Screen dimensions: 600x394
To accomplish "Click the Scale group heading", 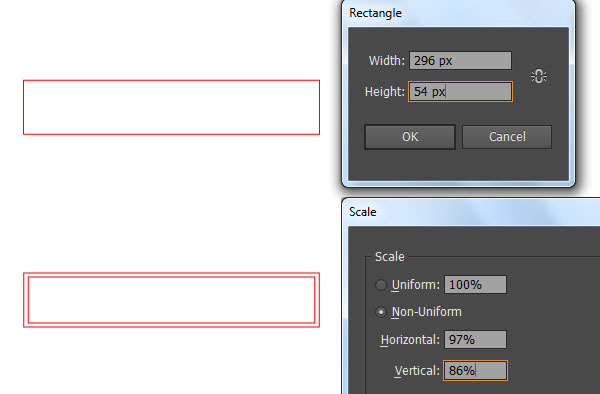I will [x=390, y=257].
